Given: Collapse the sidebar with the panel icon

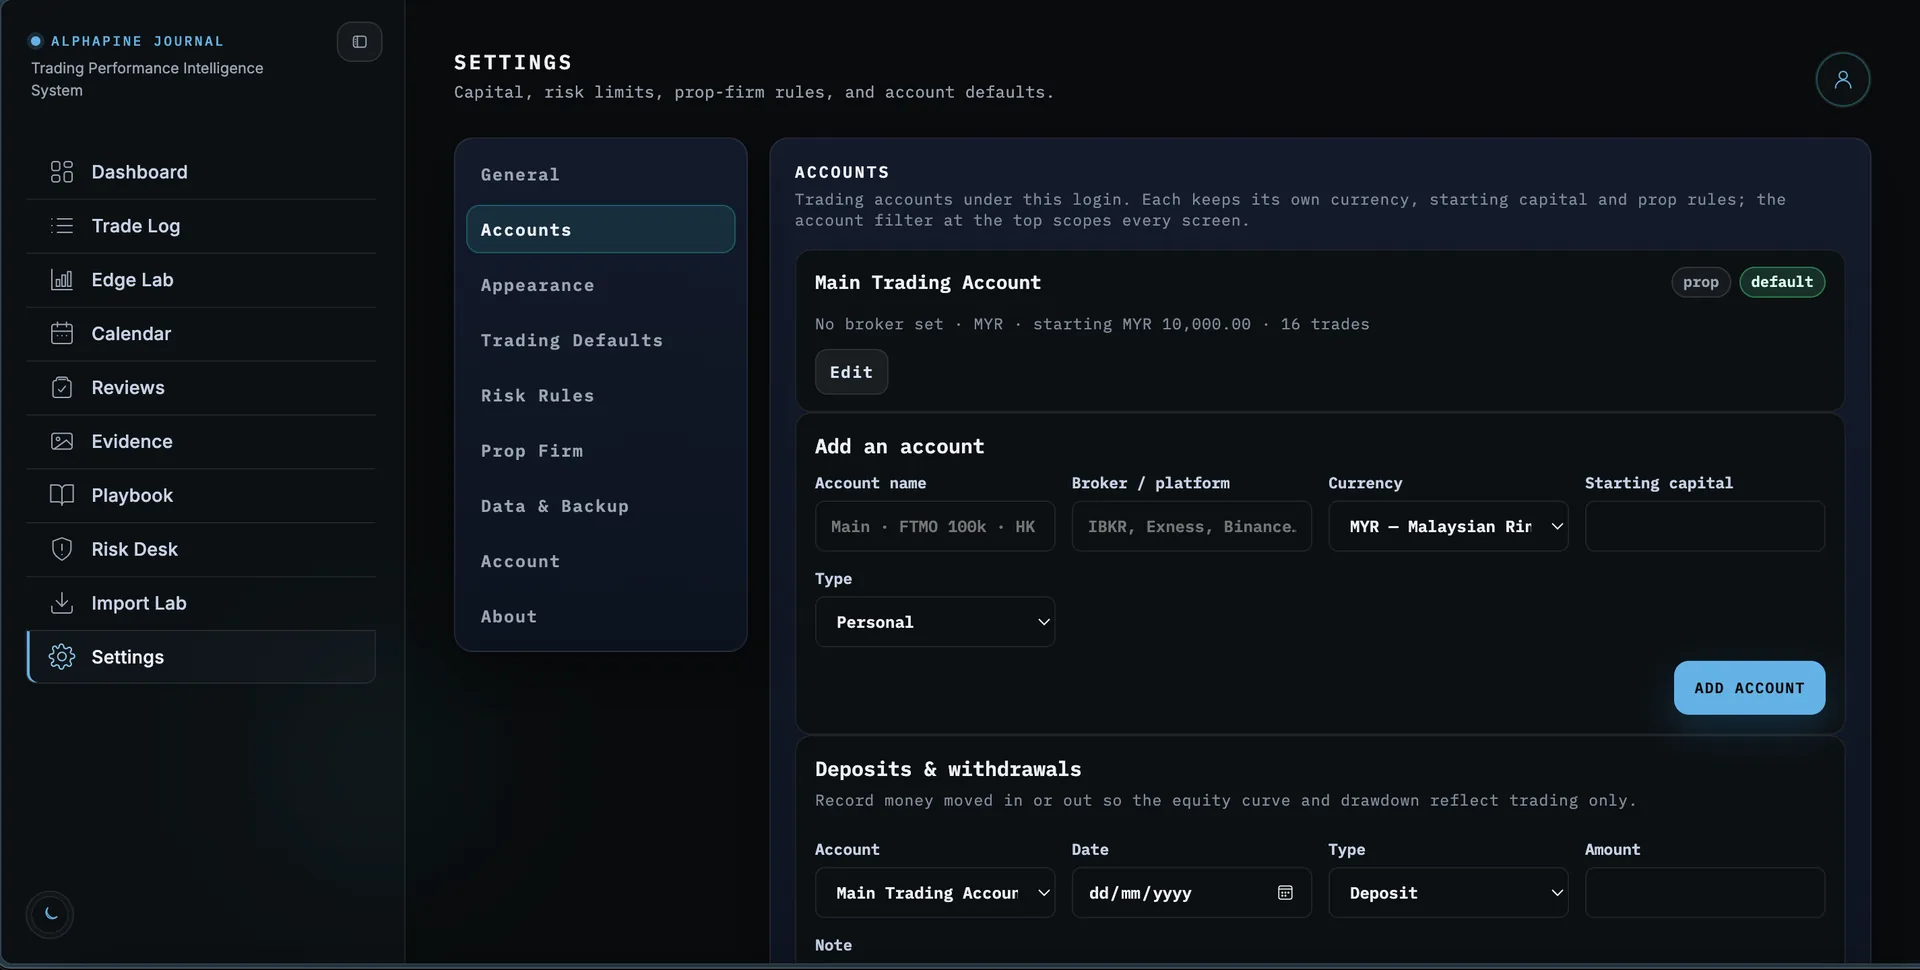Looking at the screenshot, I should [x=360, y=42].
